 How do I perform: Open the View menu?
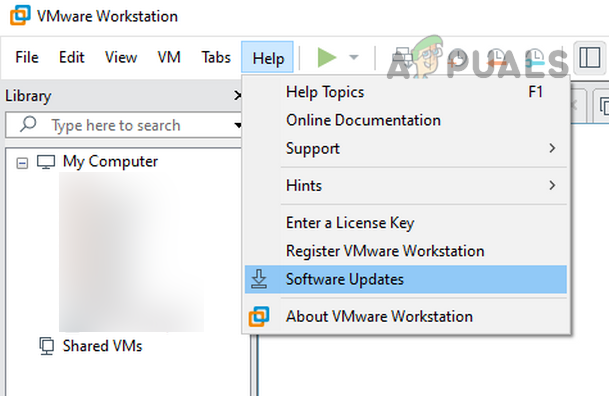pos(121,57)
